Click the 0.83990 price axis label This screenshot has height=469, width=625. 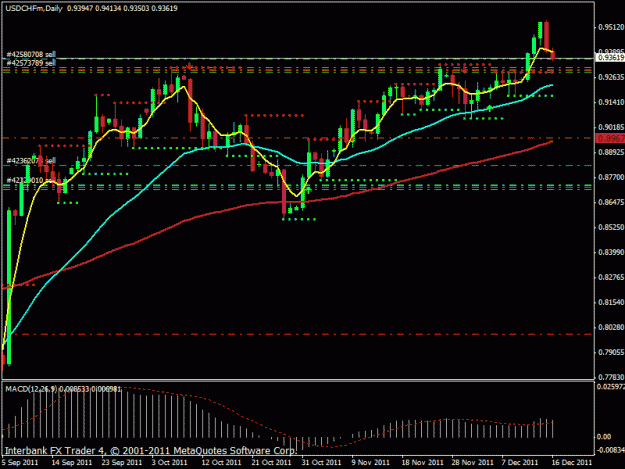tap(611, 252)
